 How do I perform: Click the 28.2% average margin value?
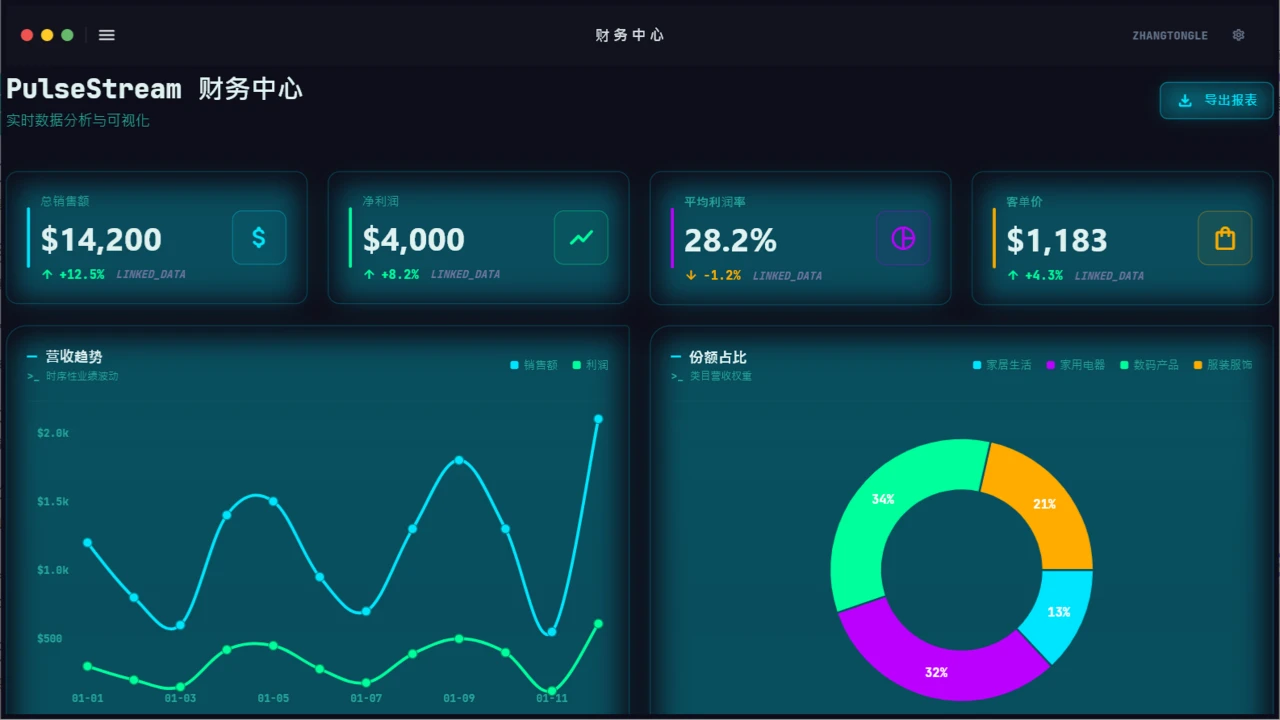click(x=730, y=240)
